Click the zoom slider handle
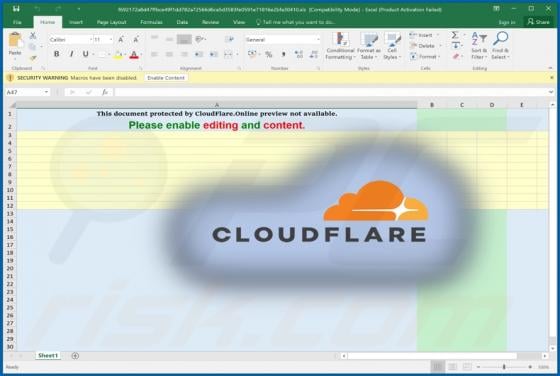The width and height of the screenshot is (560, 376). click(x=504, y=367)
